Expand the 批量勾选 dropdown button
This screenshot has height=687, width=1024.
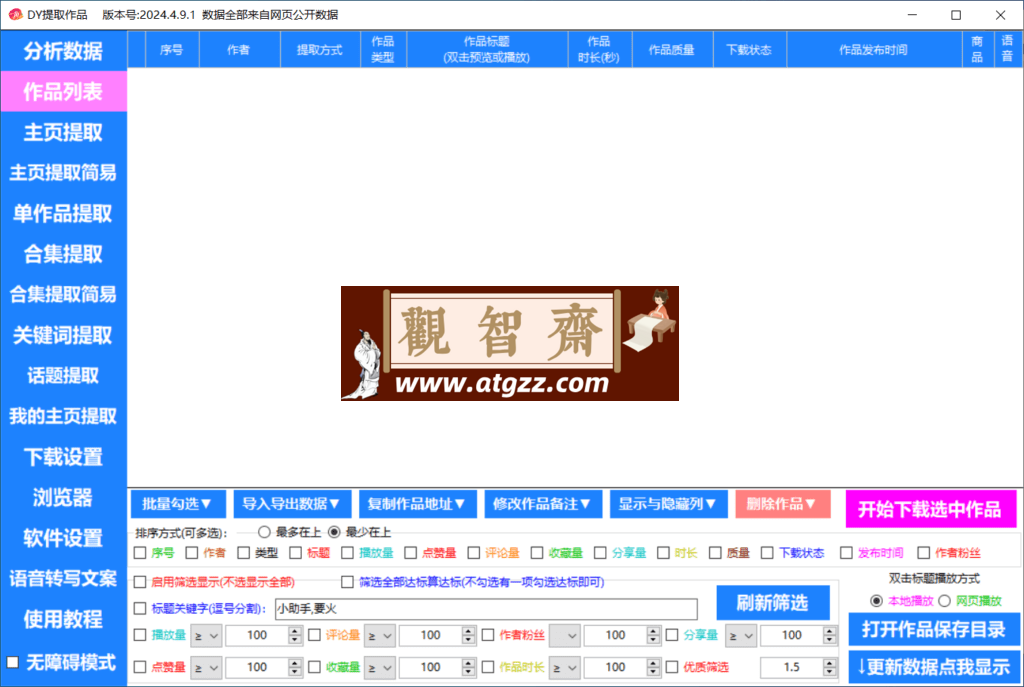click(x=178, y=504)
